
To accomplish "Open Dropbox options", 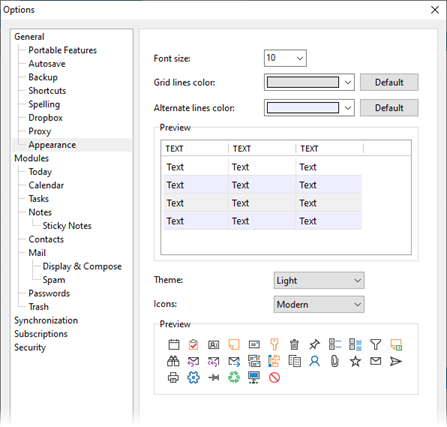I will click(46, 118).
